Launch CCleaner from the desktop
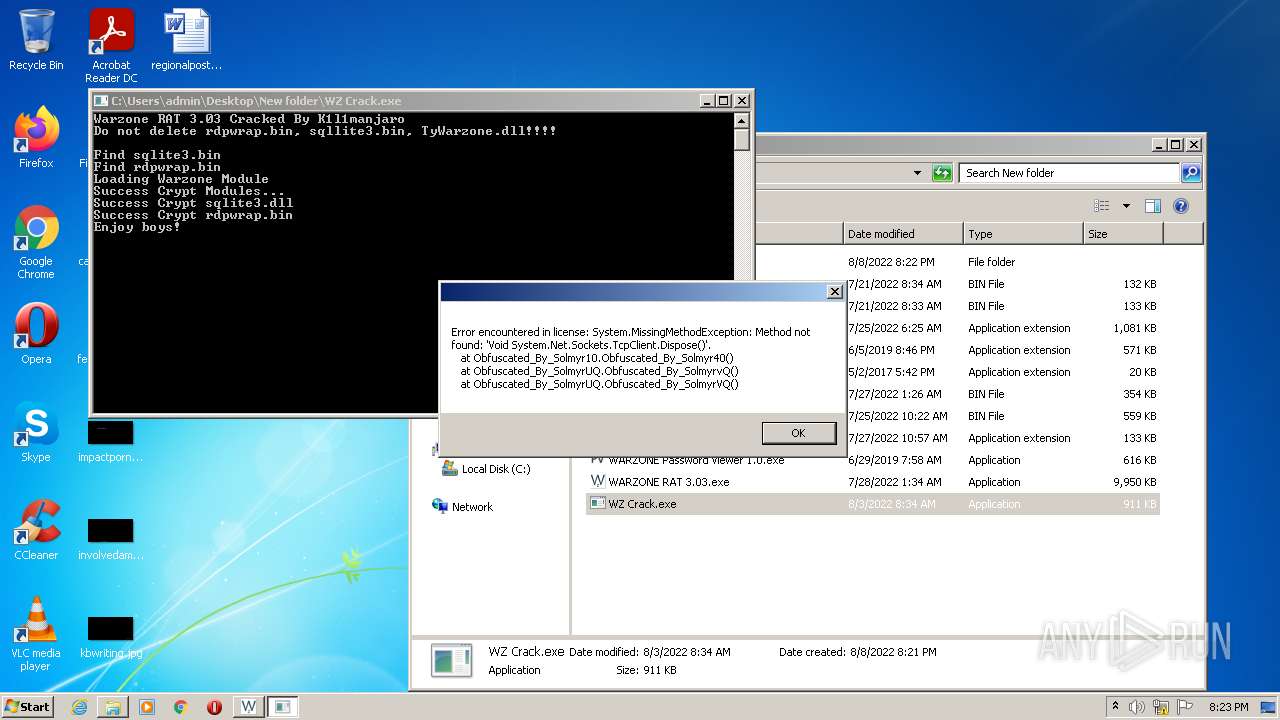1280x720 pixels. [36, 531]
